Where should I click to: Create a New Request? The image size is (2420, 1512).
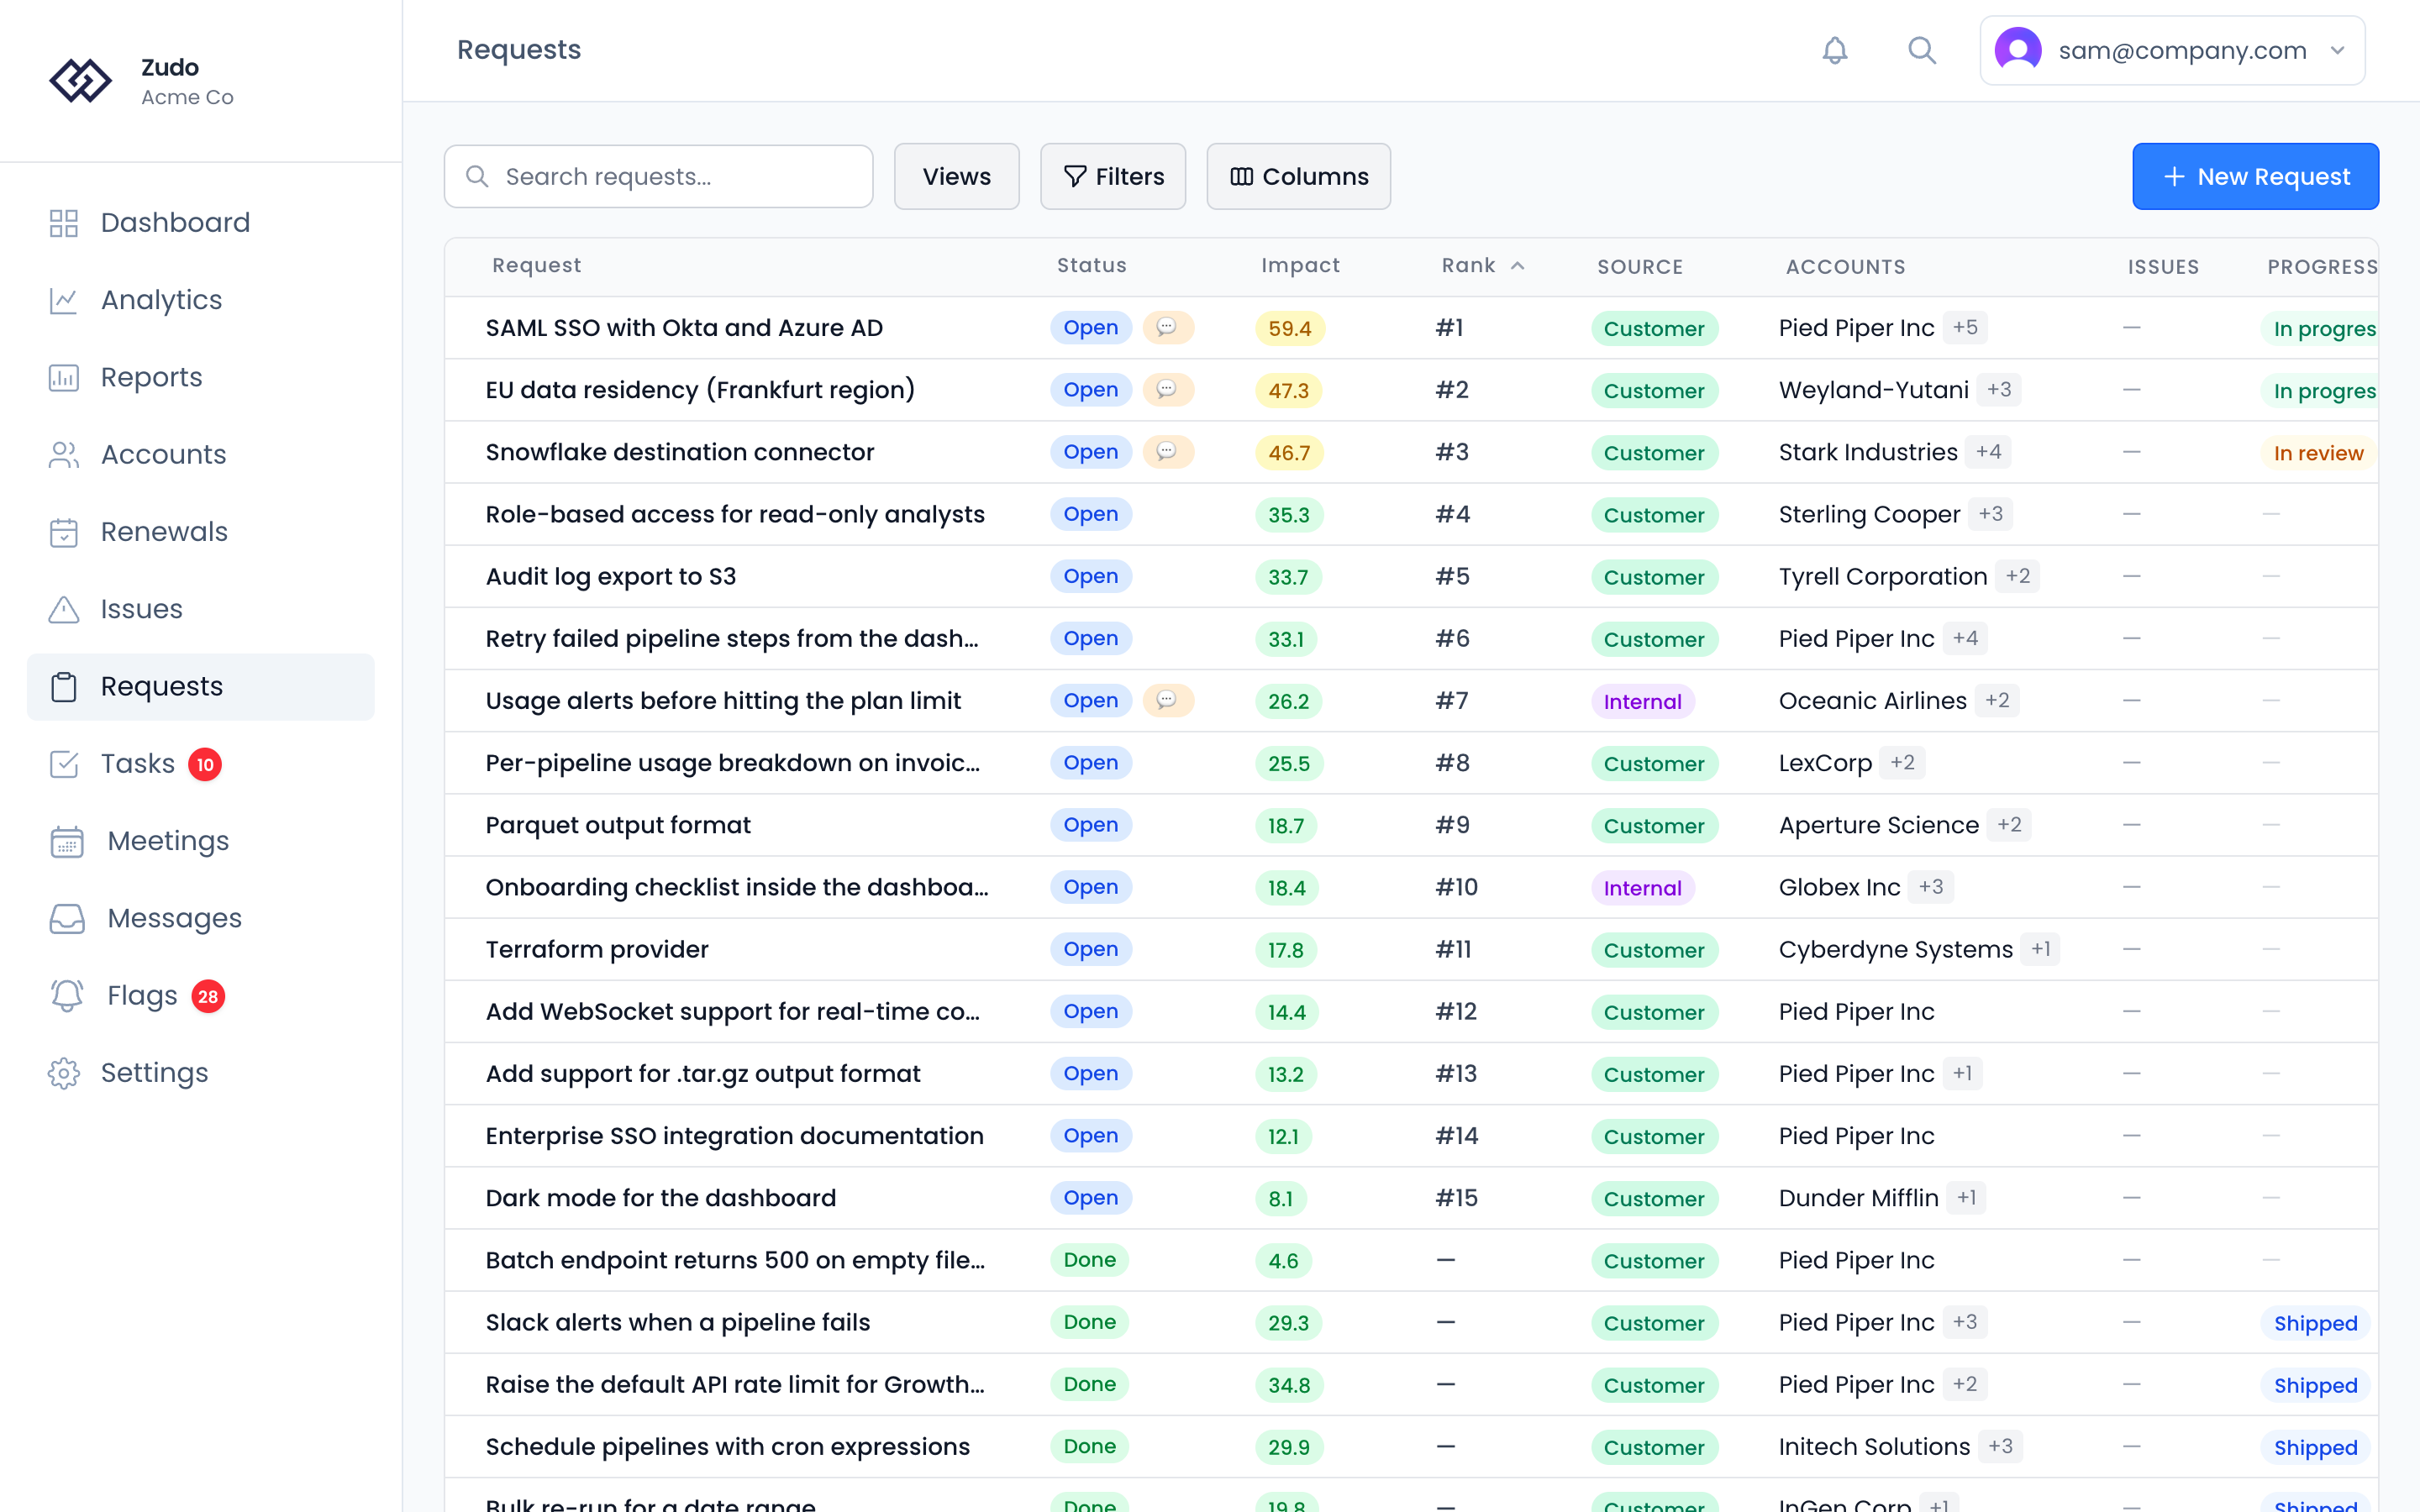tap(2255, 176)
